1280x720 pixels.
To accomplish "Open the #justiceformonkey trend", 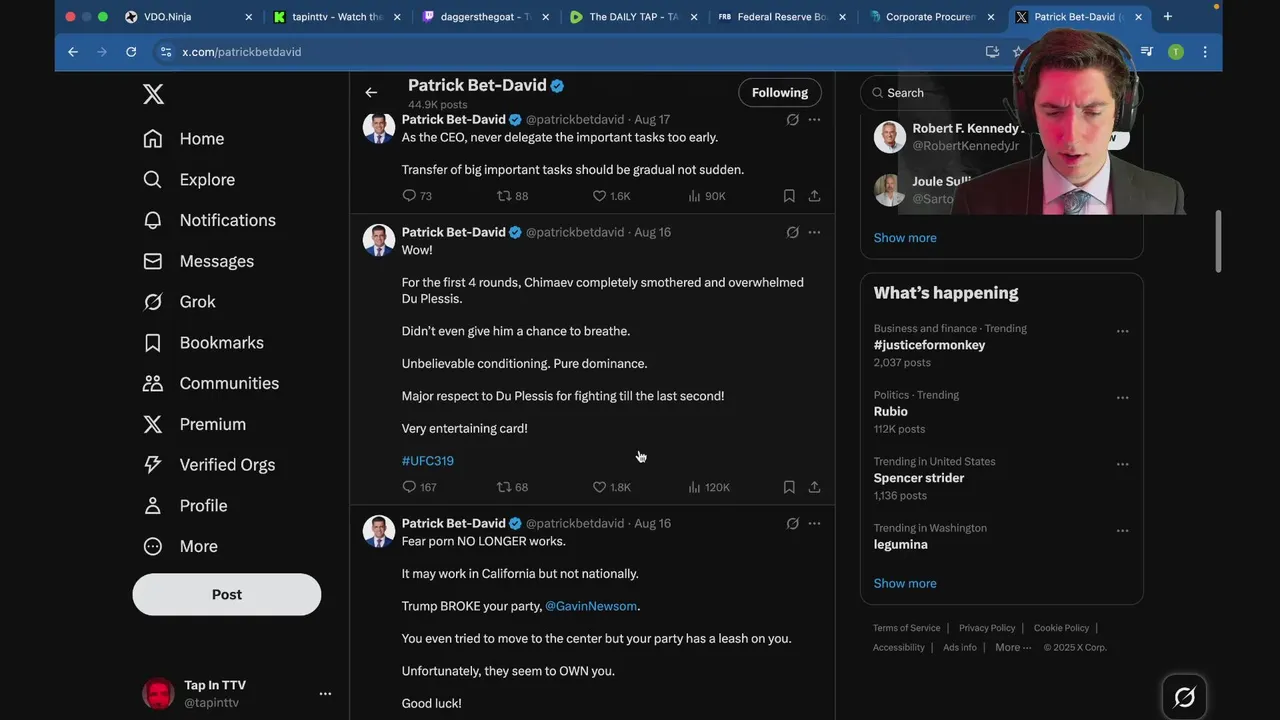I will 929,345.
